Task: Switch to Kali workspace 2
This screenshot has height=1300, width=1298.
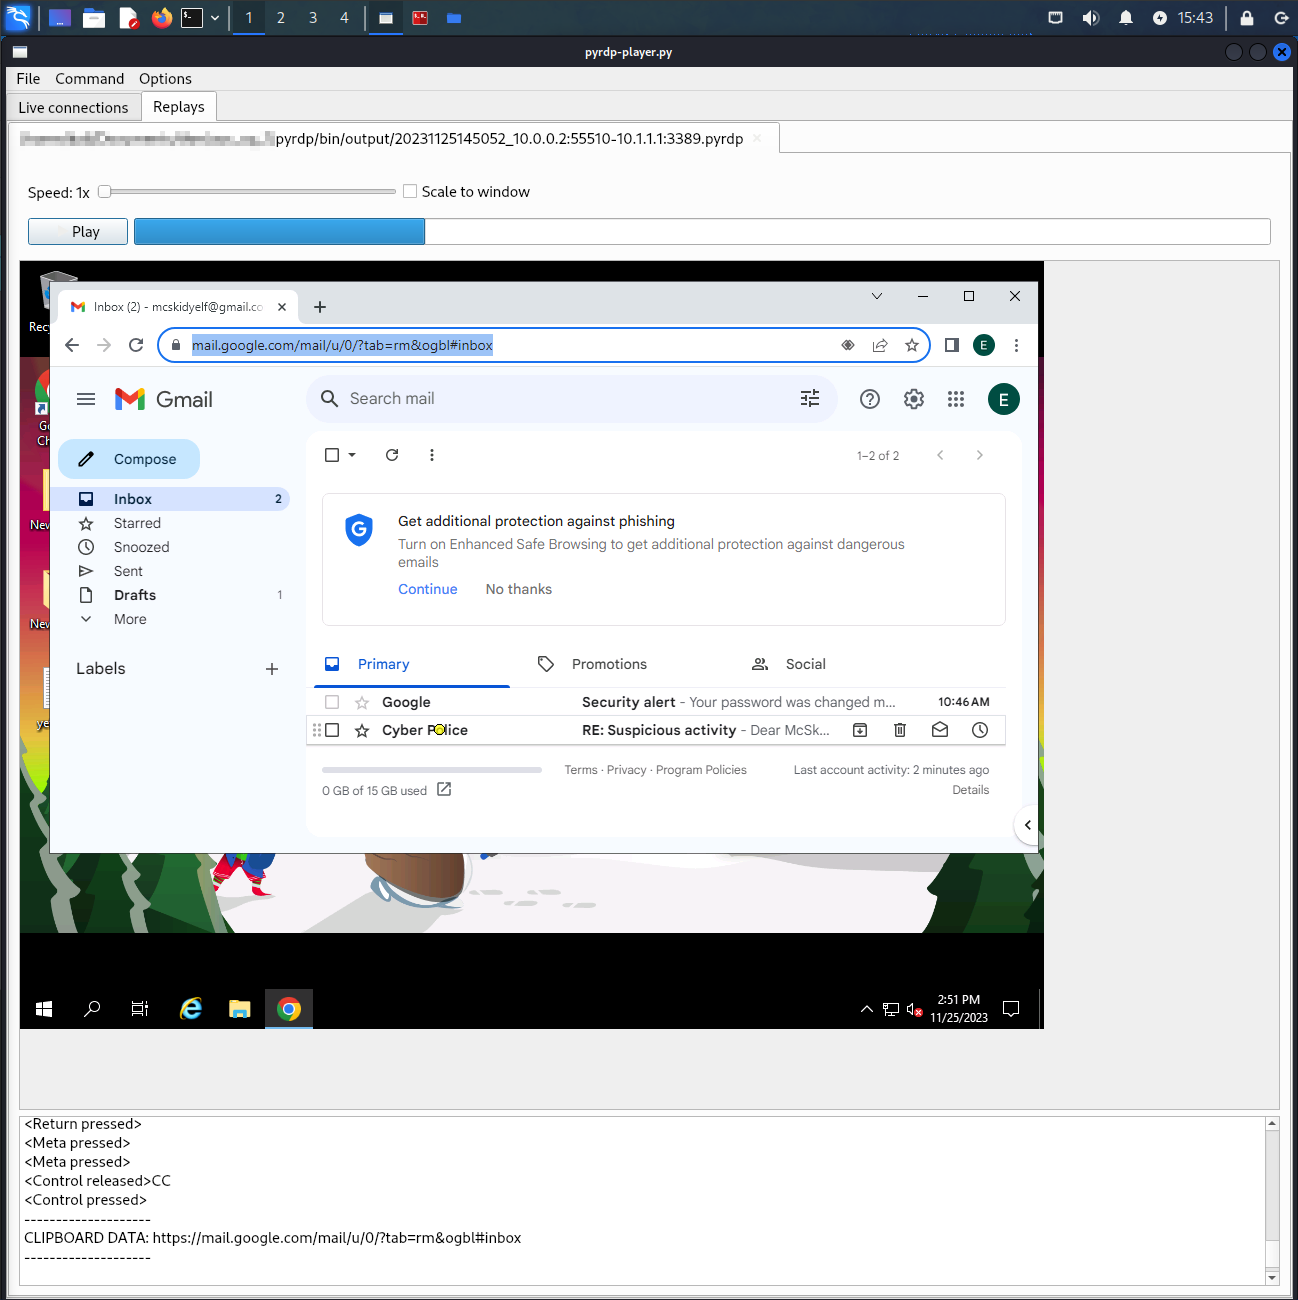Action: tap(281, 18)
